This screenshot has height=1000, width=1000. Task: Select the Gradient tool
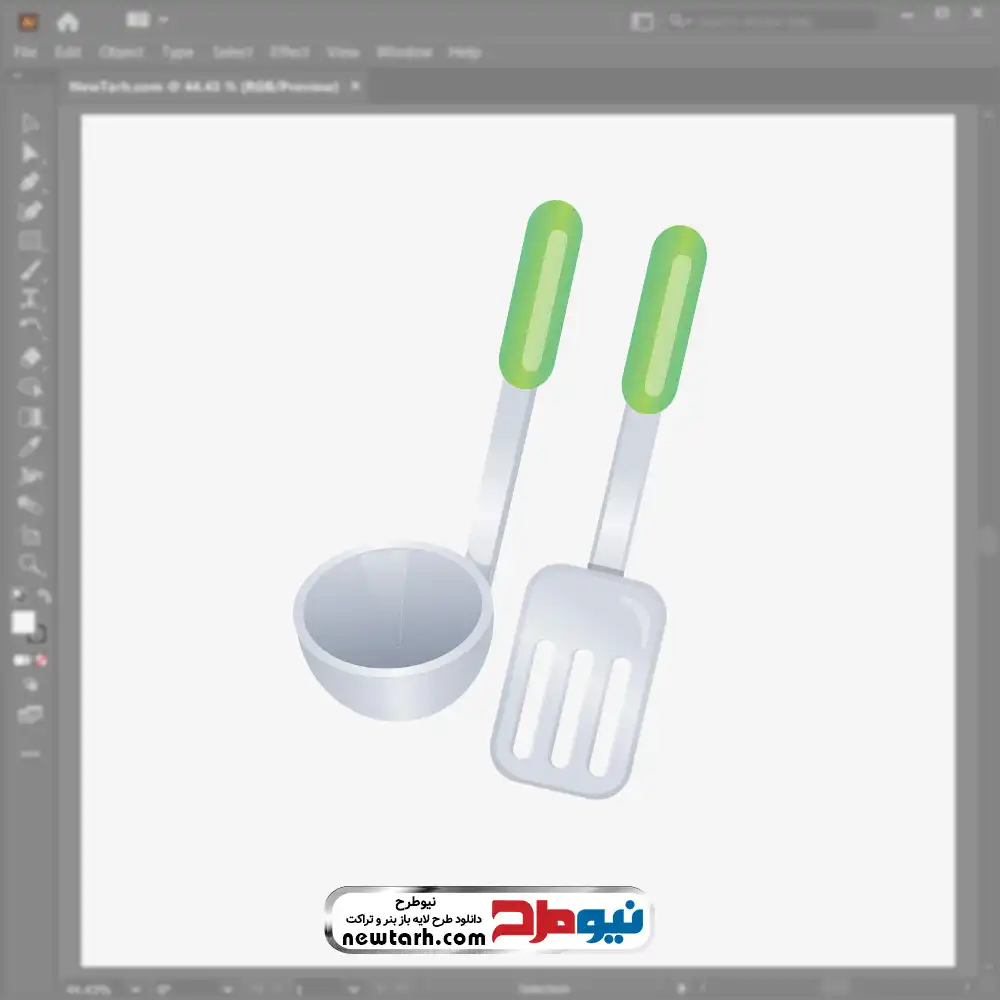click(30, 418)
